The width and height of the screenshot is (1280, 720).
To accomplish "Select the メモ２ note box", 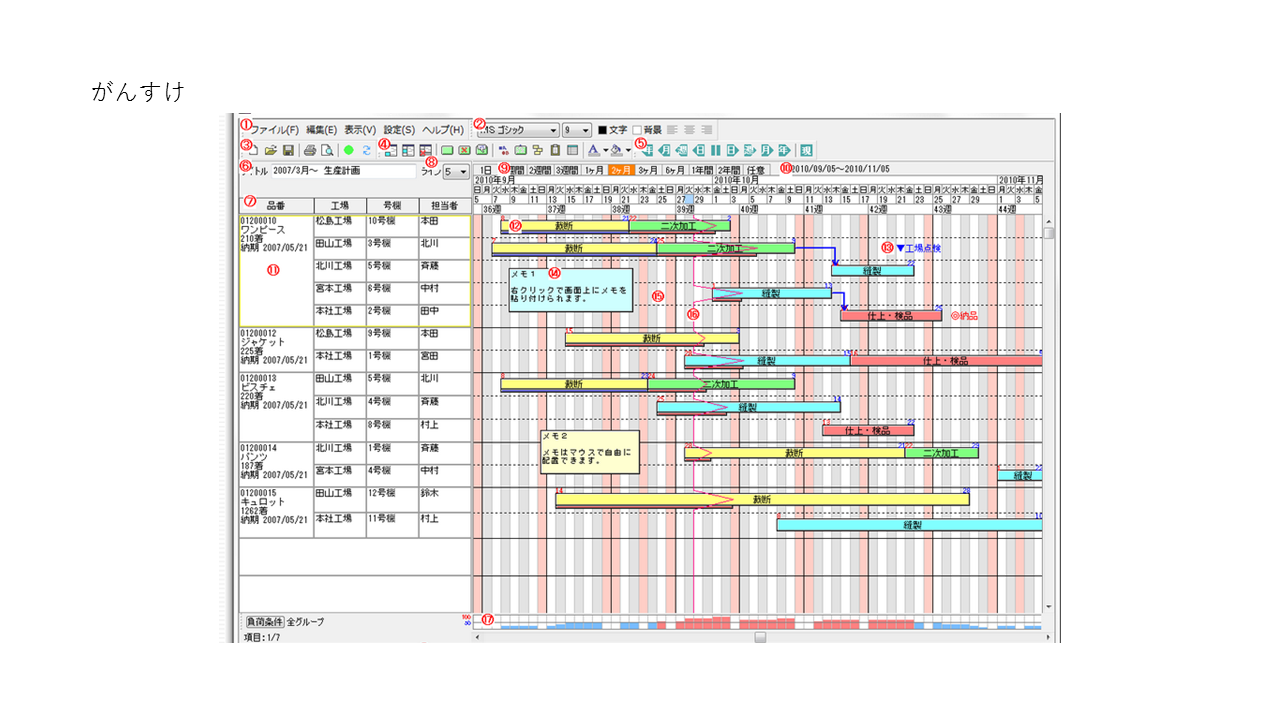I will point(588,452).
